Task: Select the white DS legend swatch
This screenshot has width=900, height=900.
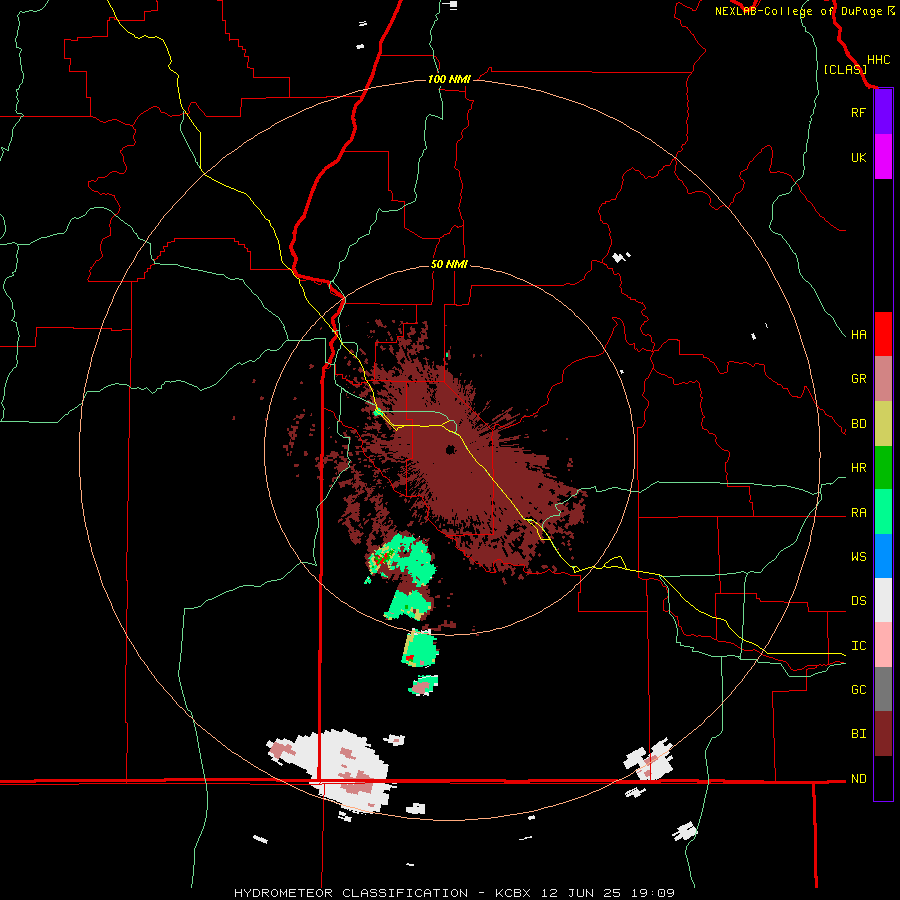Action: point(883,600)
